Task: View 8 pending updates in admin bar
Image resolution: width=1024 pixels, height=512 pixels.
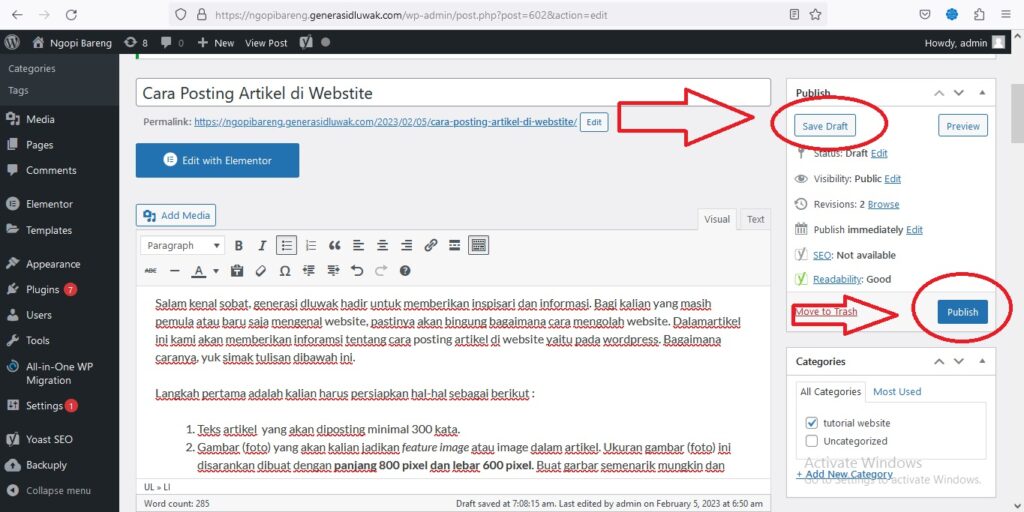Action: [136, 42]
